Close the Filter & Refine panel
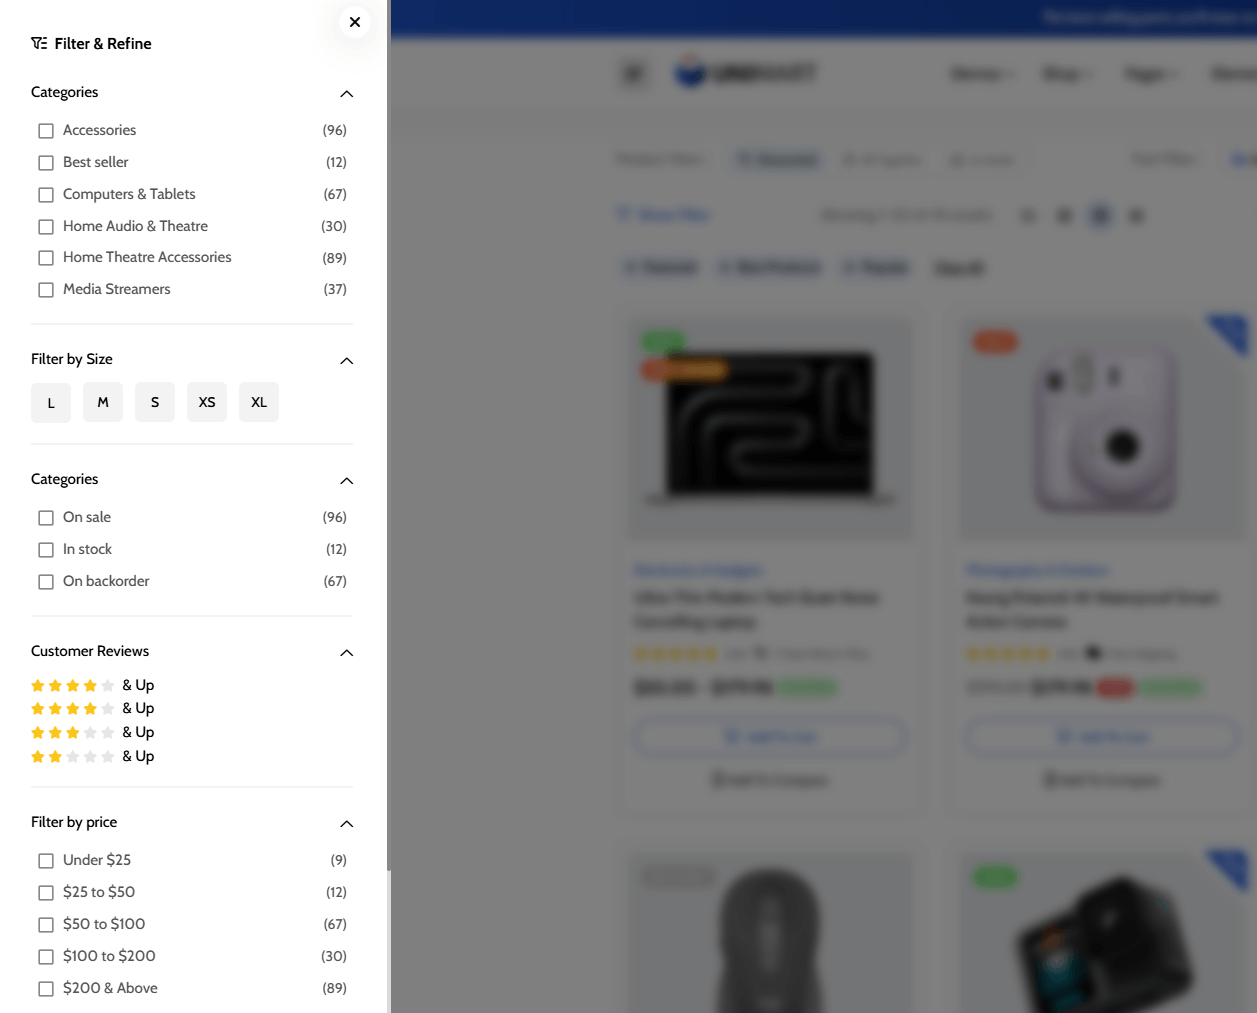 pyautogui.click(x=355, y=22)
